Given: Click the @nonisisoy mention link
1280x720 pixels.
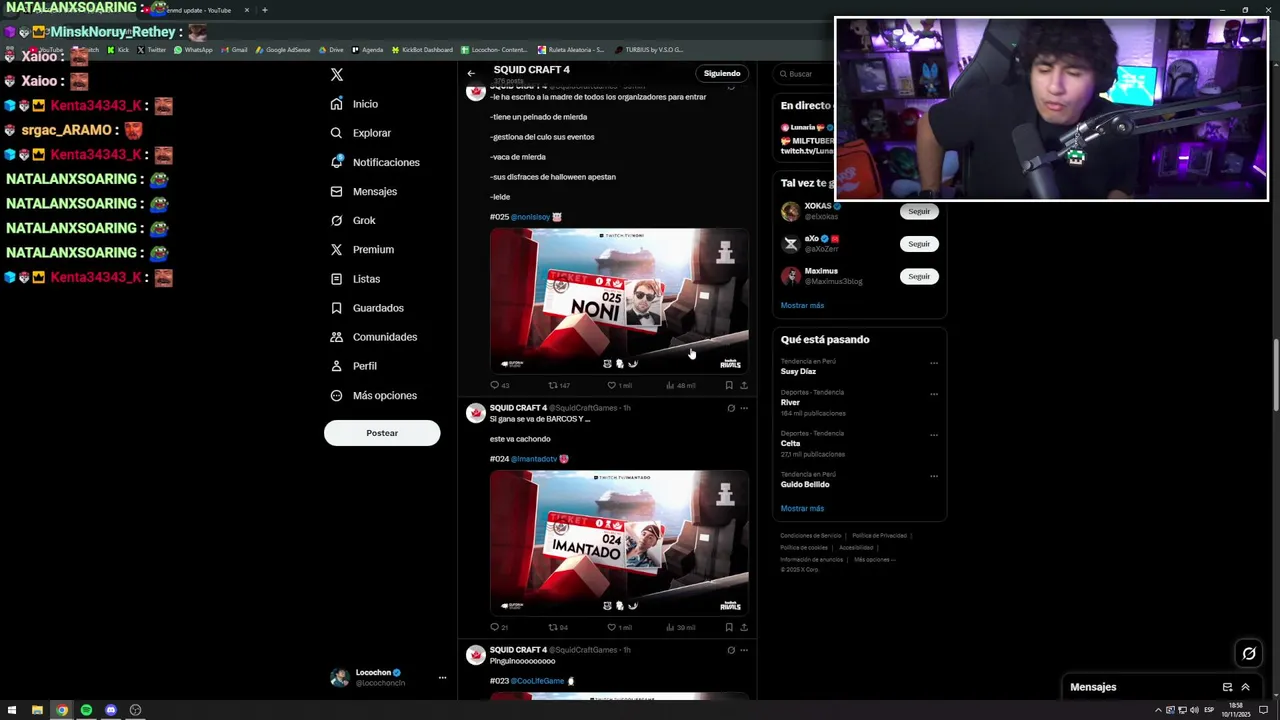Looking at the screenshot, I should coord(530,217).
